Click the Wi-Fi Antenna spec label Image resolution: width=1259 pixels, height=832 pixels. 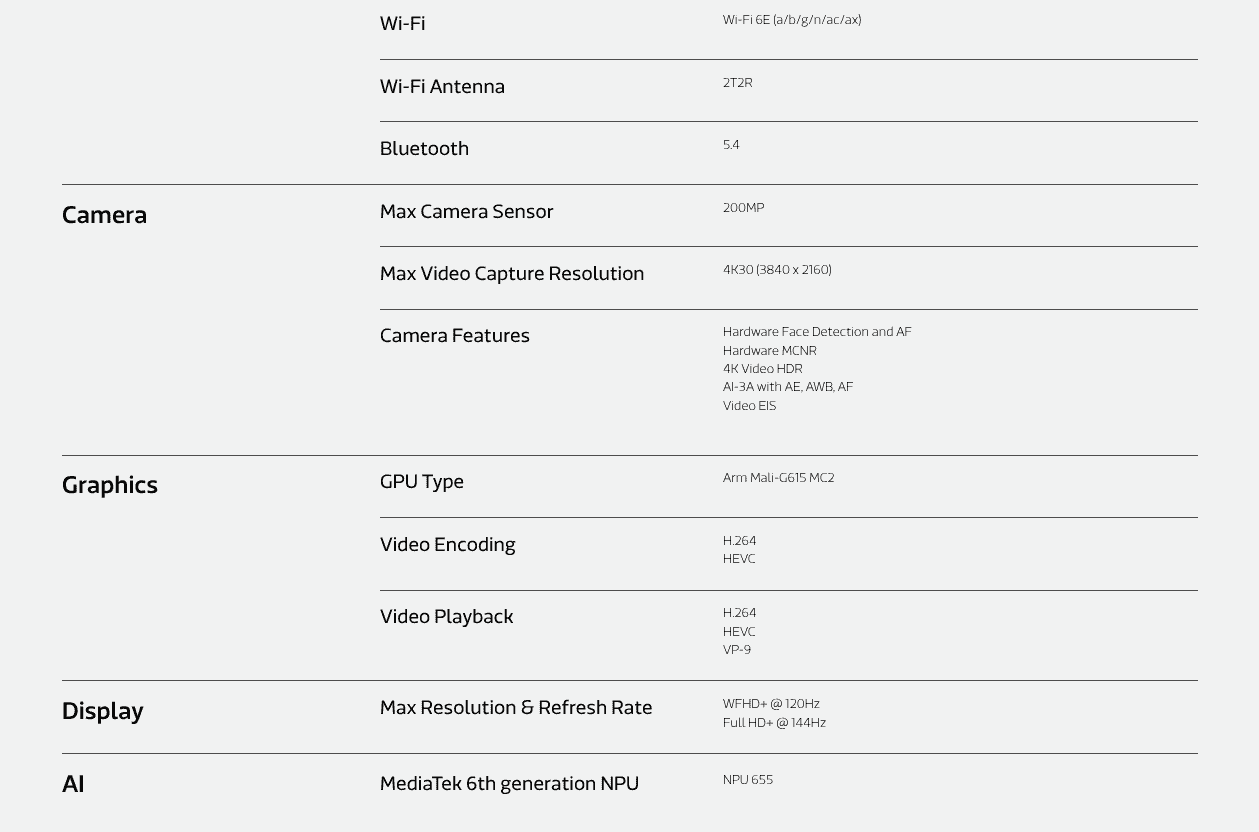click(442, 86)
